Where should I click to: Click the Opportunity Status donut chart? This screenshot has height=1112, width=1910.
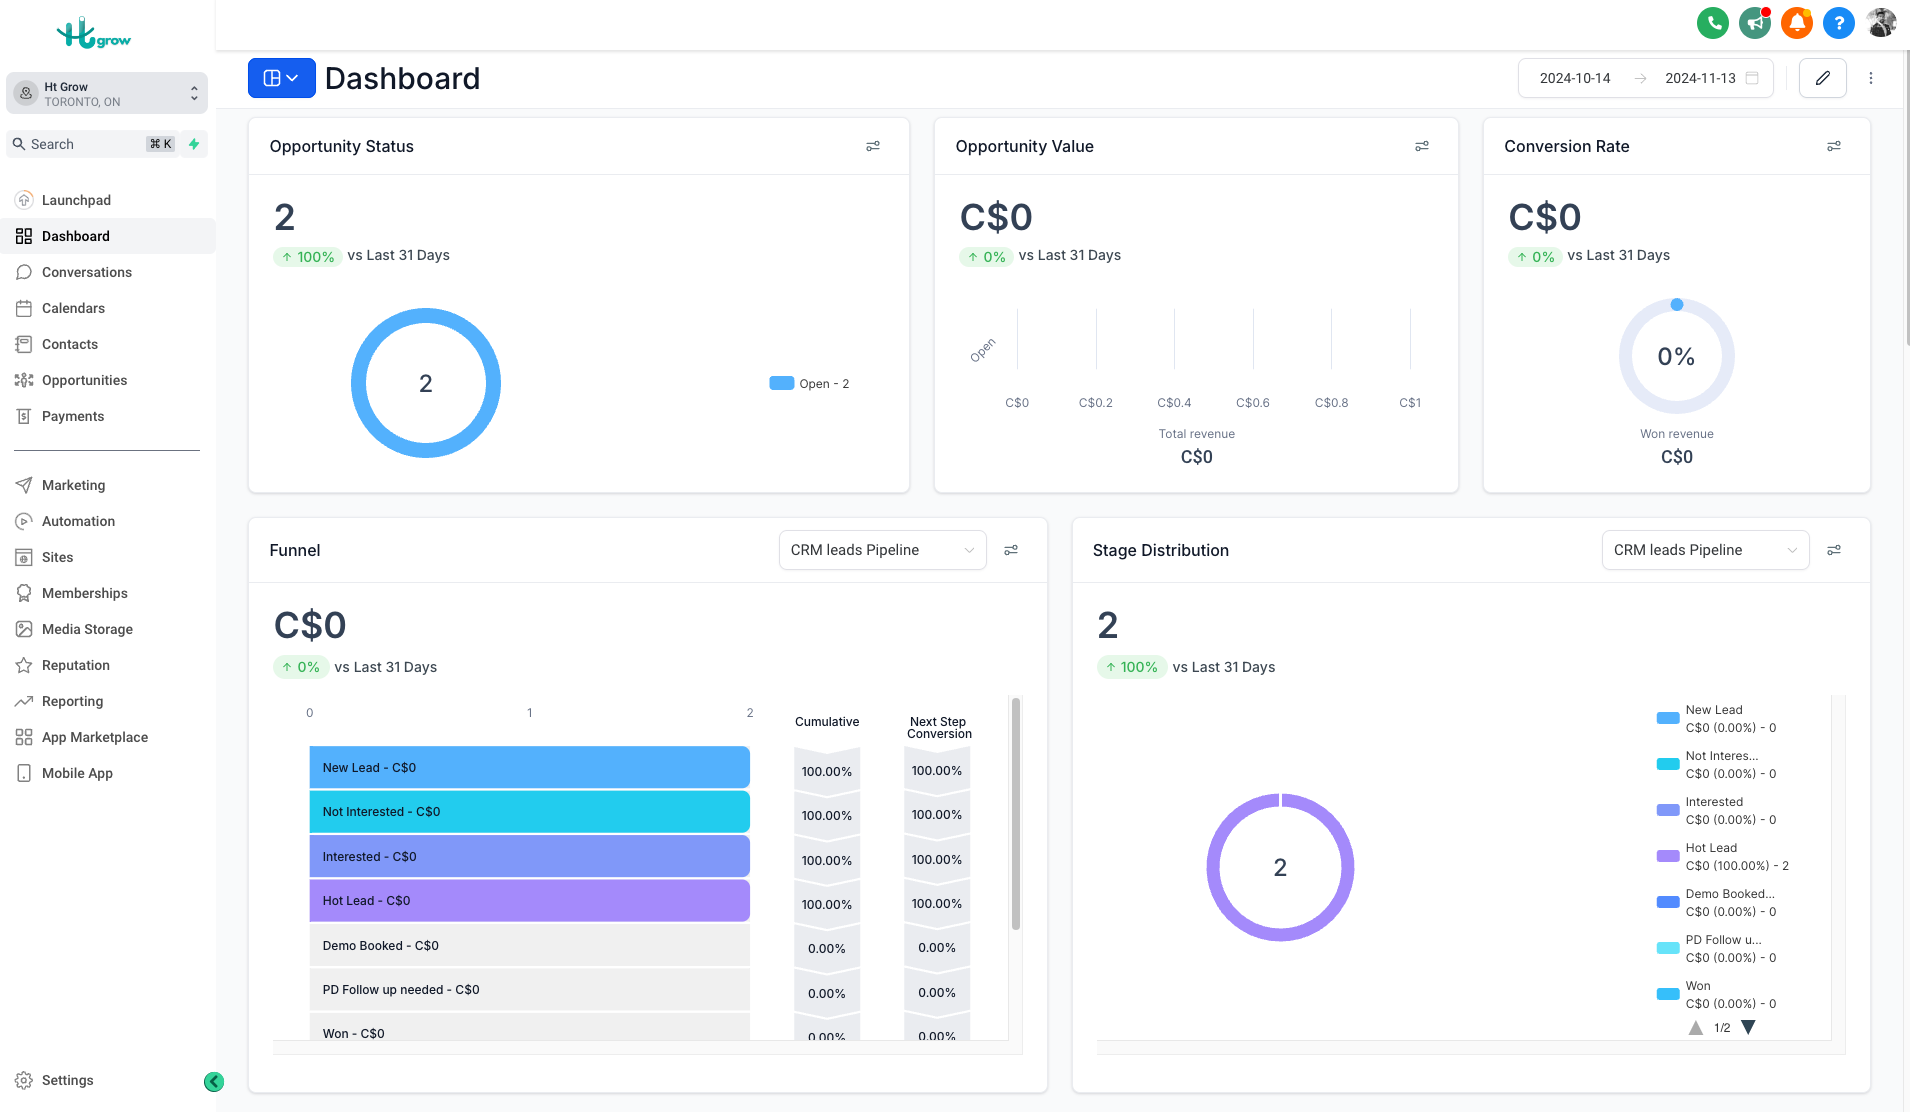click(x=426, y=383)
